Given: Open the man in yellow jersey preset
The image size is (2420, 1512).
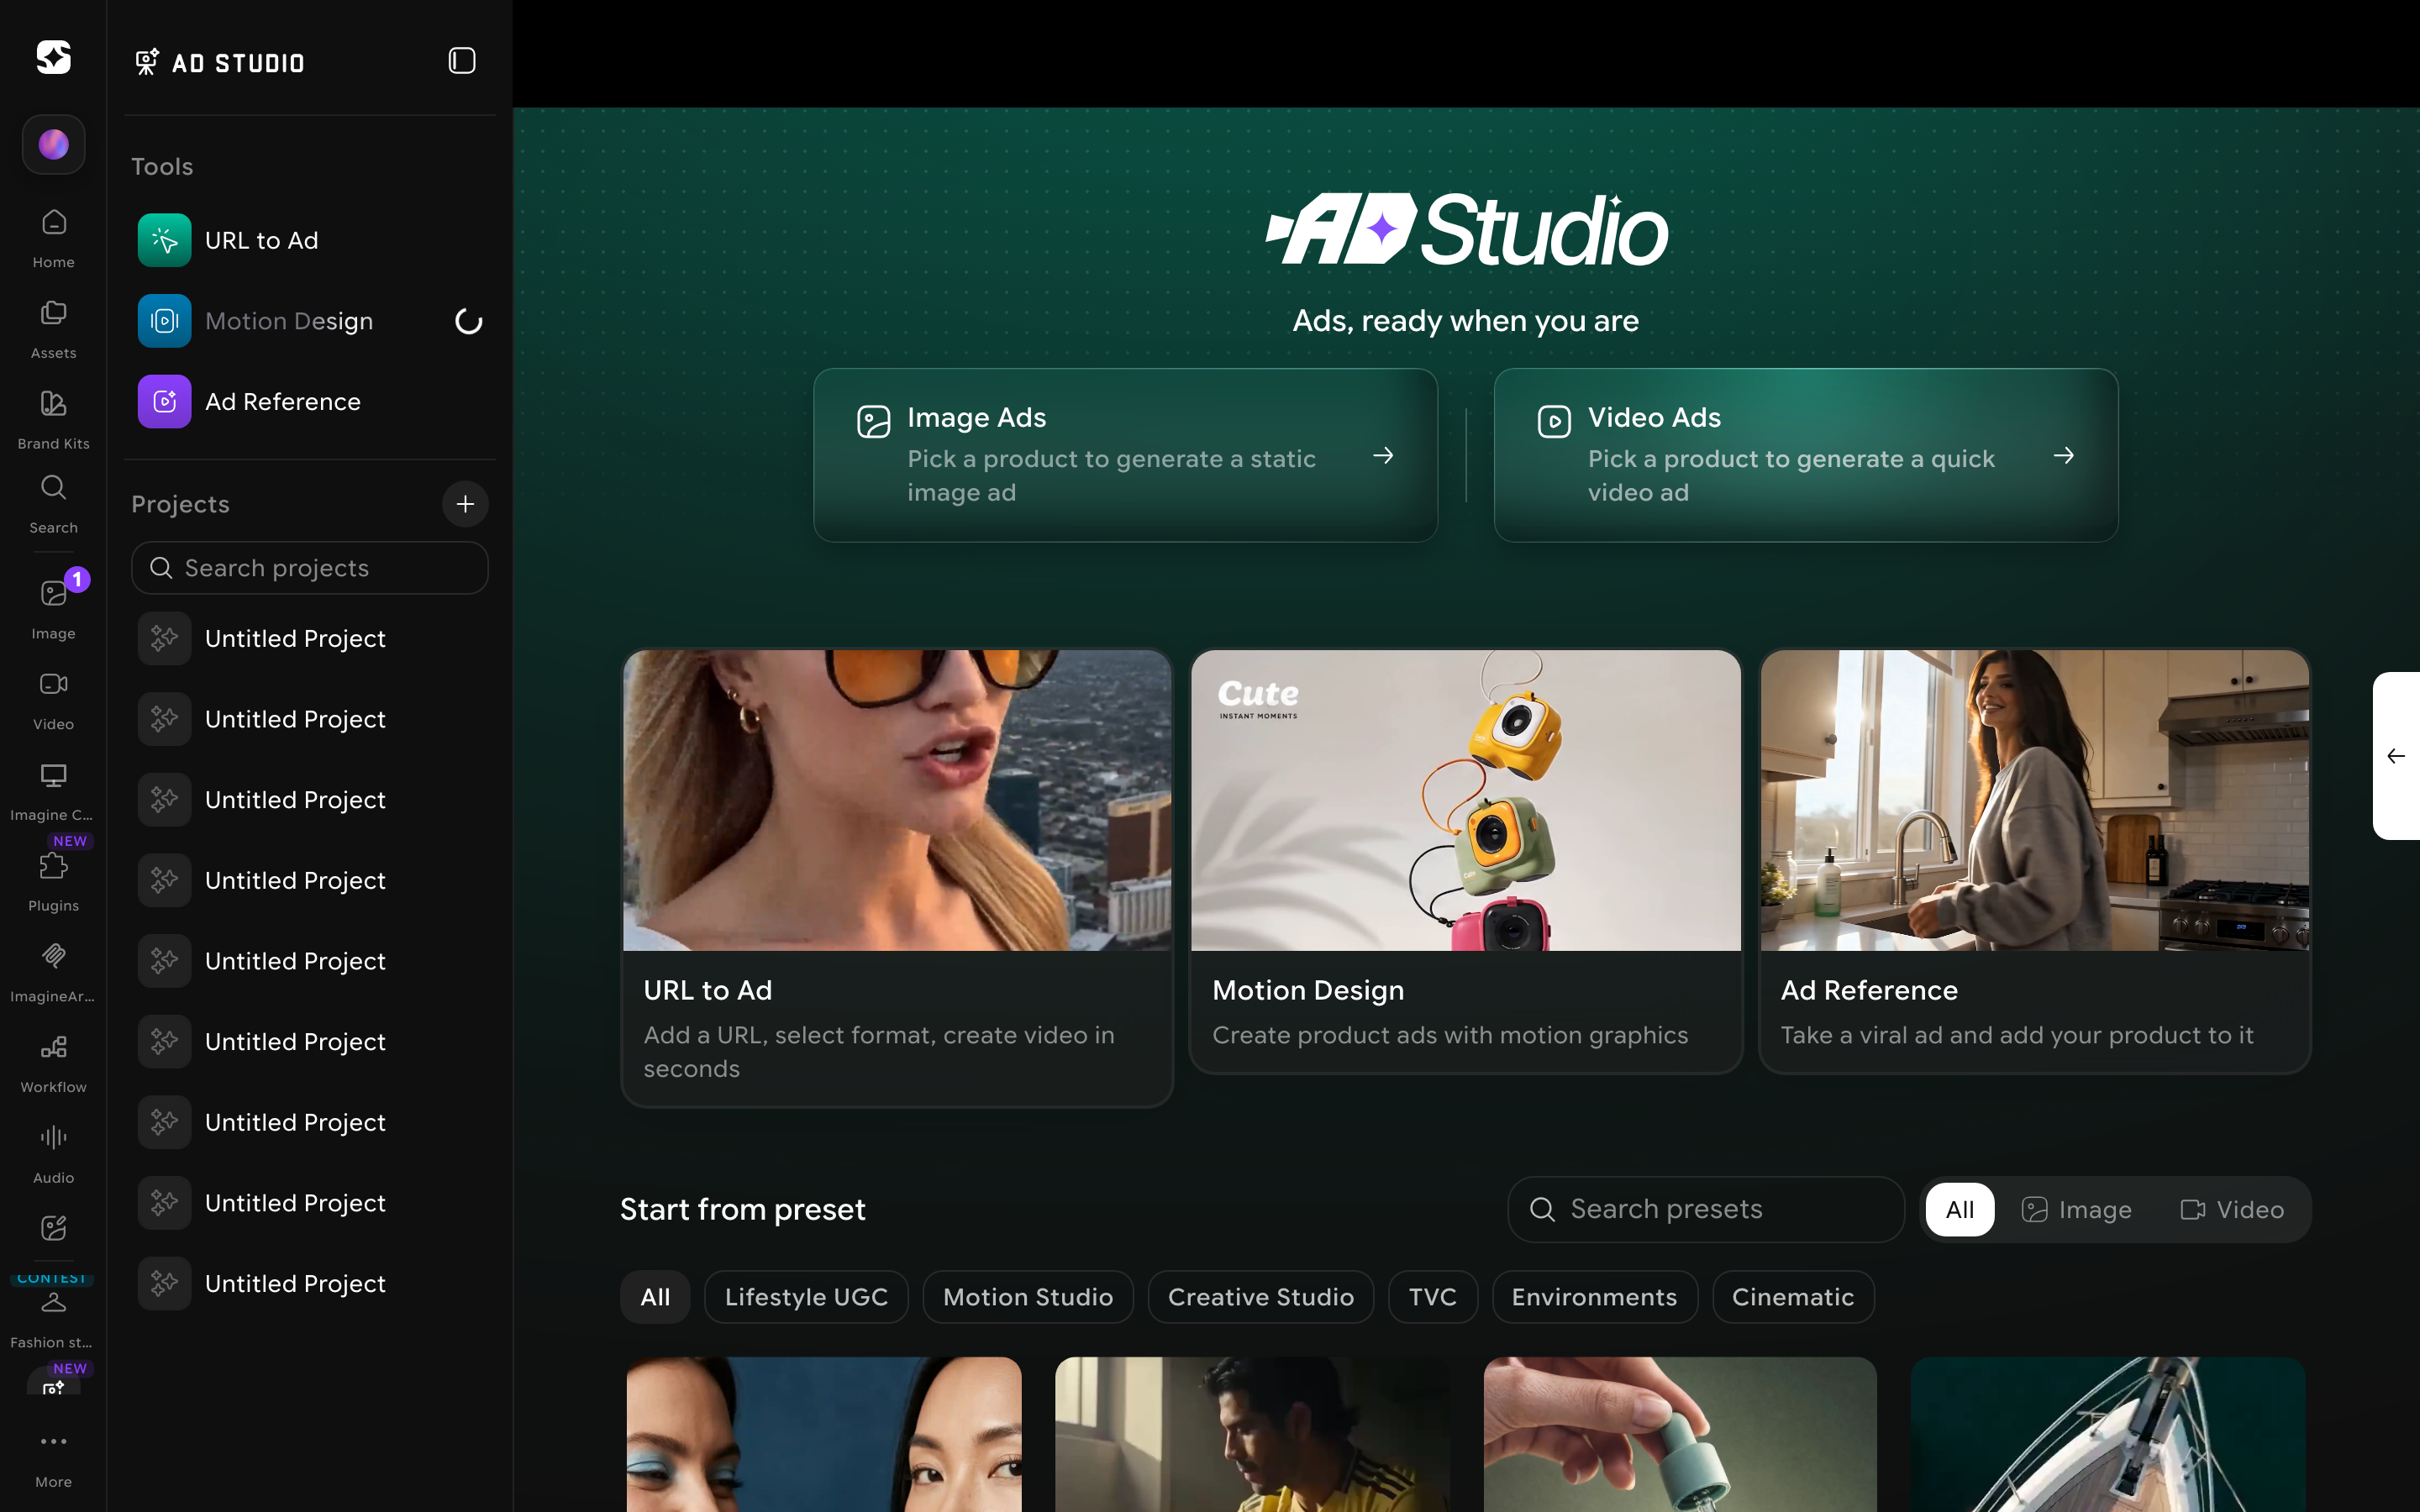Looking at the screenshot, I should click(1252, 1434).
